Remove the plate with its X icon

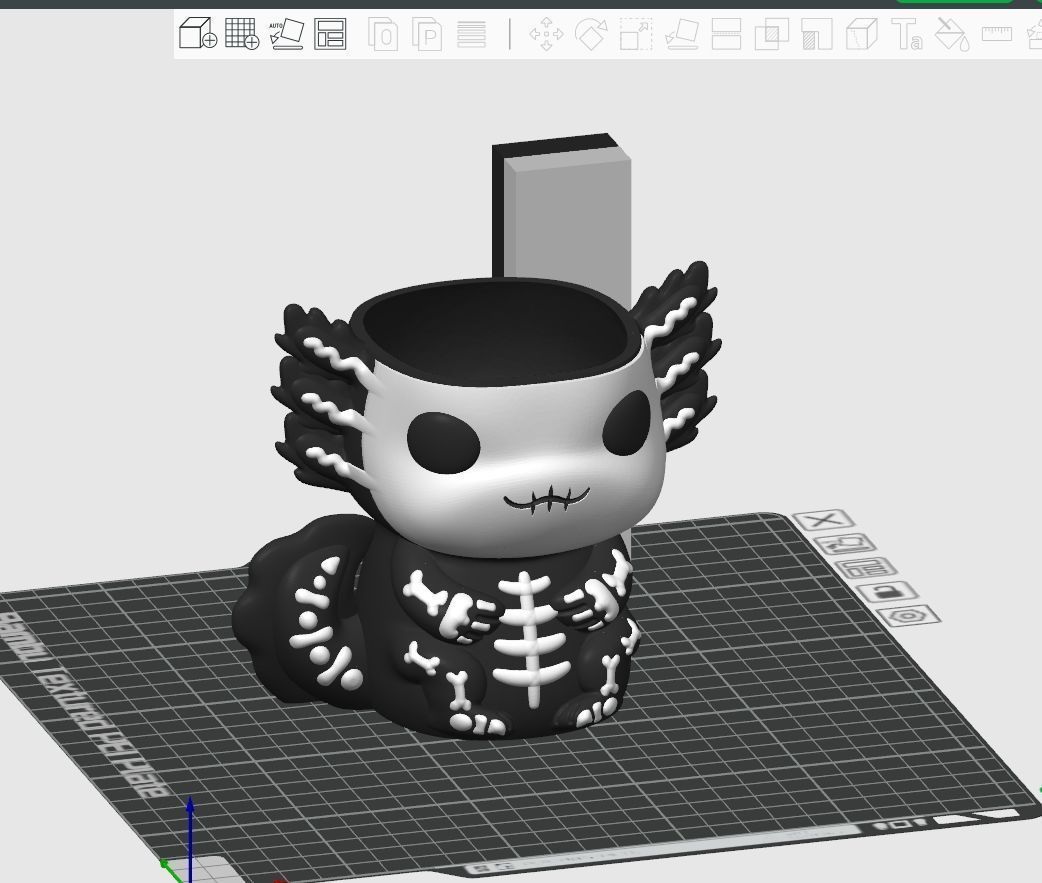click(x=823, y=520)
